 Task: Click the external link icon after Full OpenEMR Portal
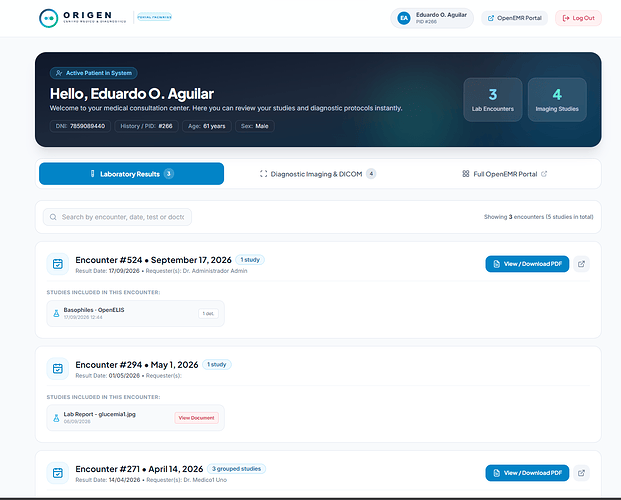pos(544,174)
